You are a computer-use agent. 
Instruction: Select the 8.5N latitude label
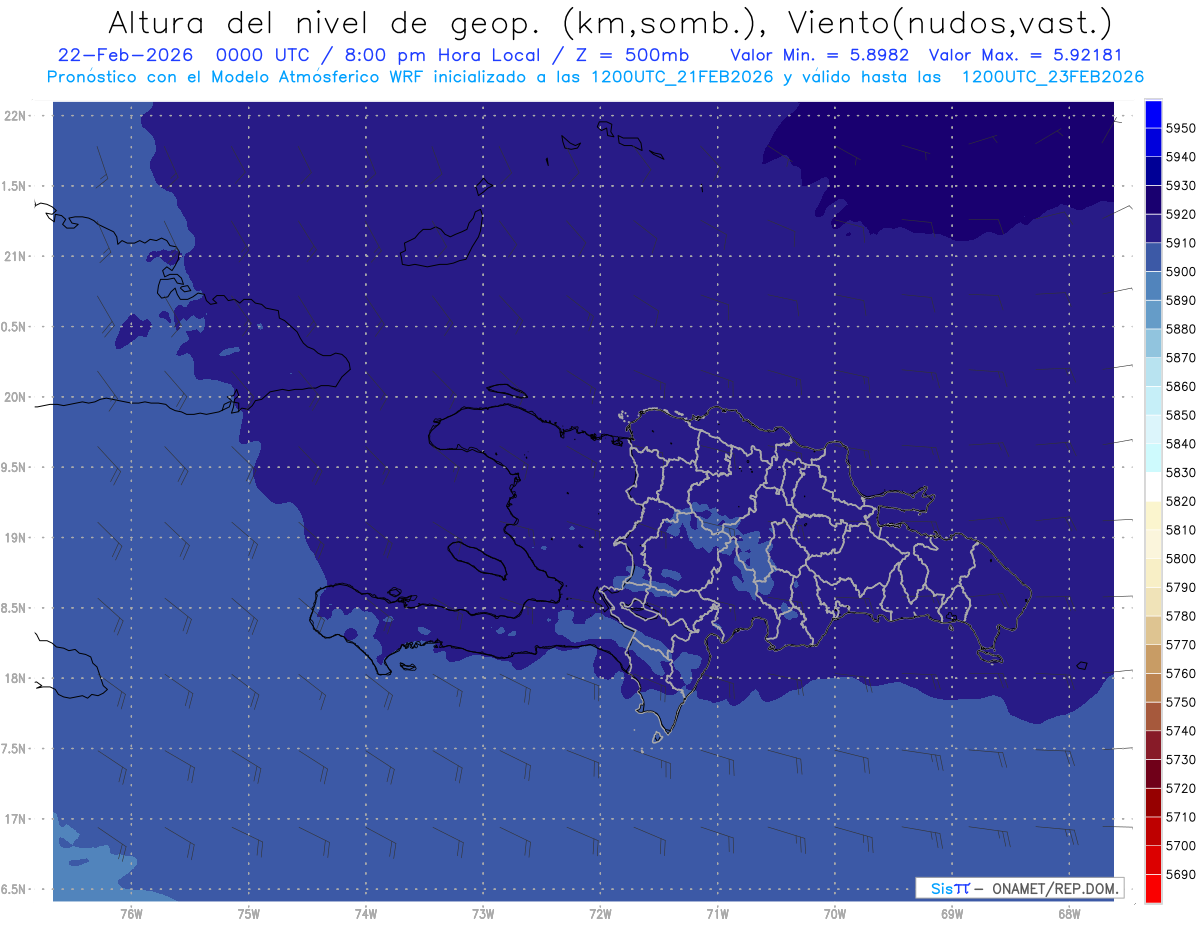coord(14,608)
